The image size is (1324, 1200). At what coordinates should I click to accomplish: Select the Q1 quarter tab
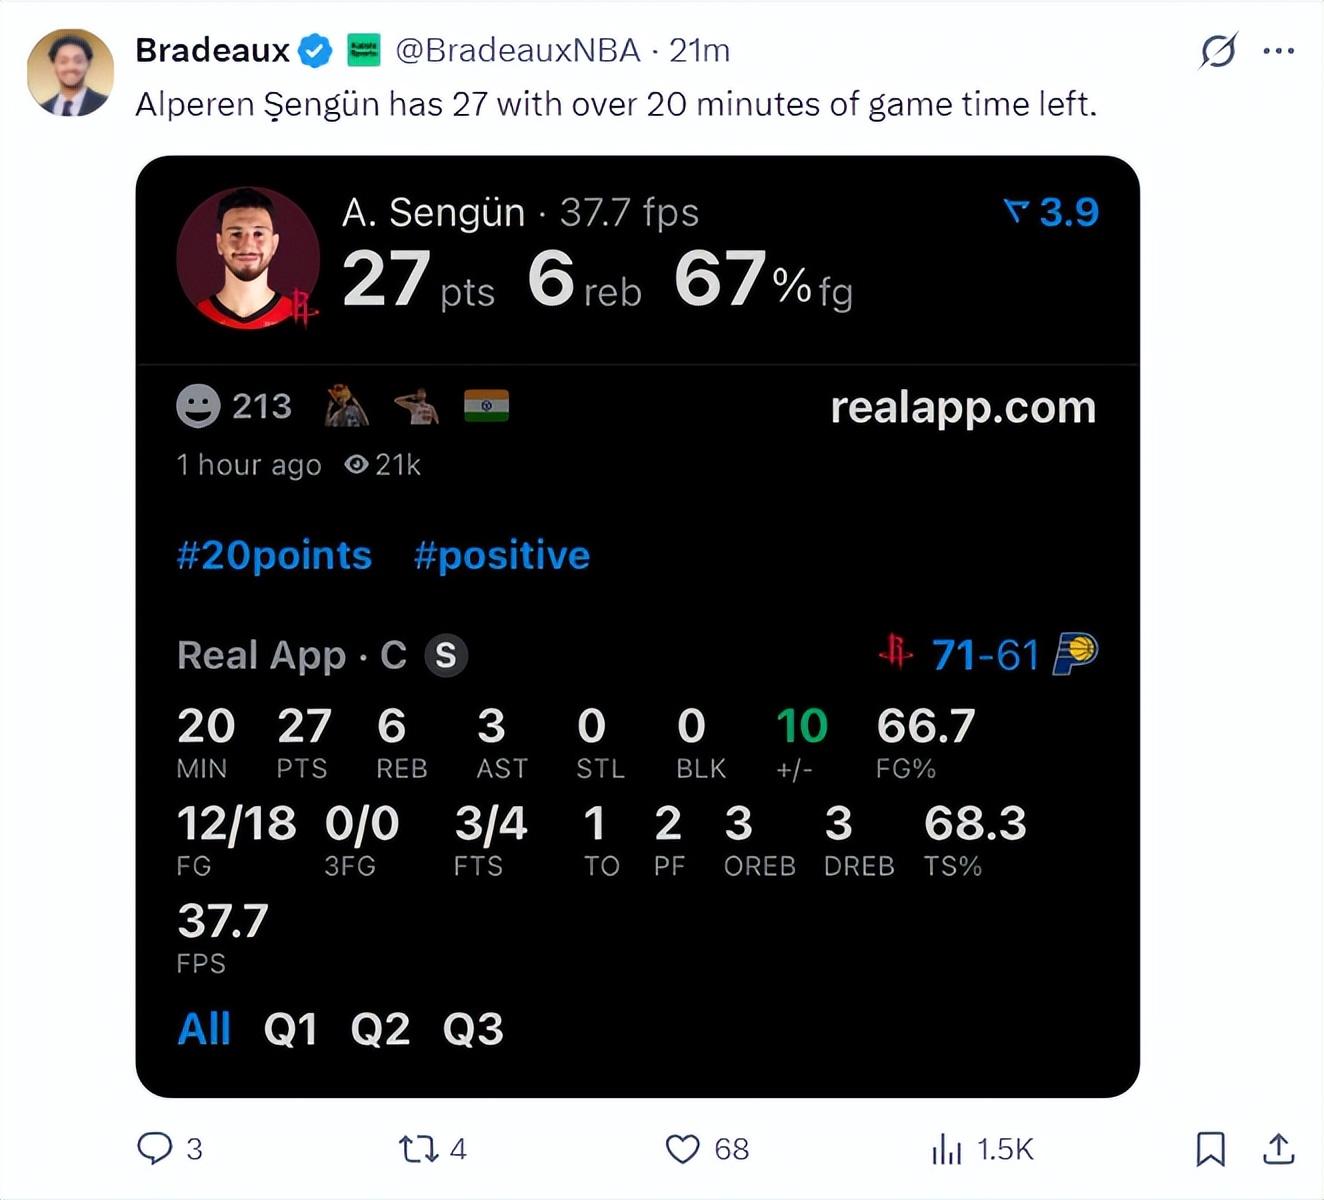290,1029
